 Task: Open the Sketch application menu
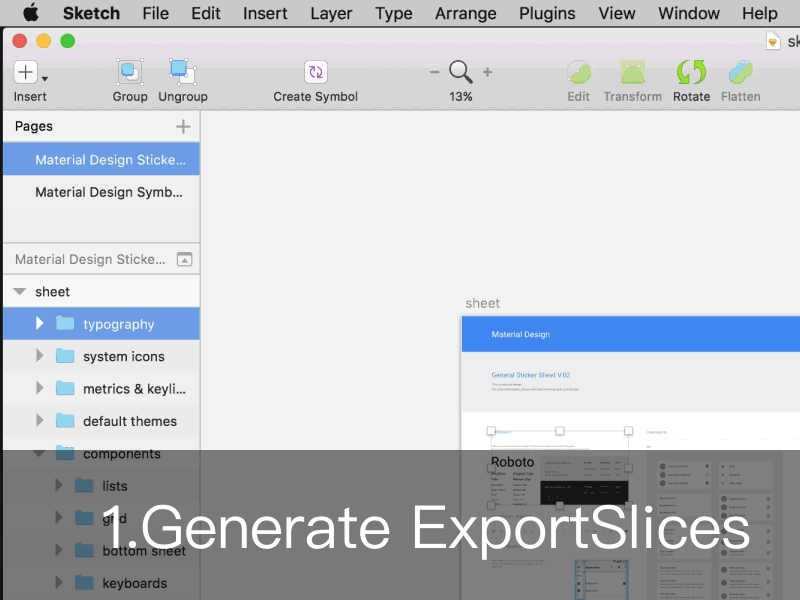point(91,13)
